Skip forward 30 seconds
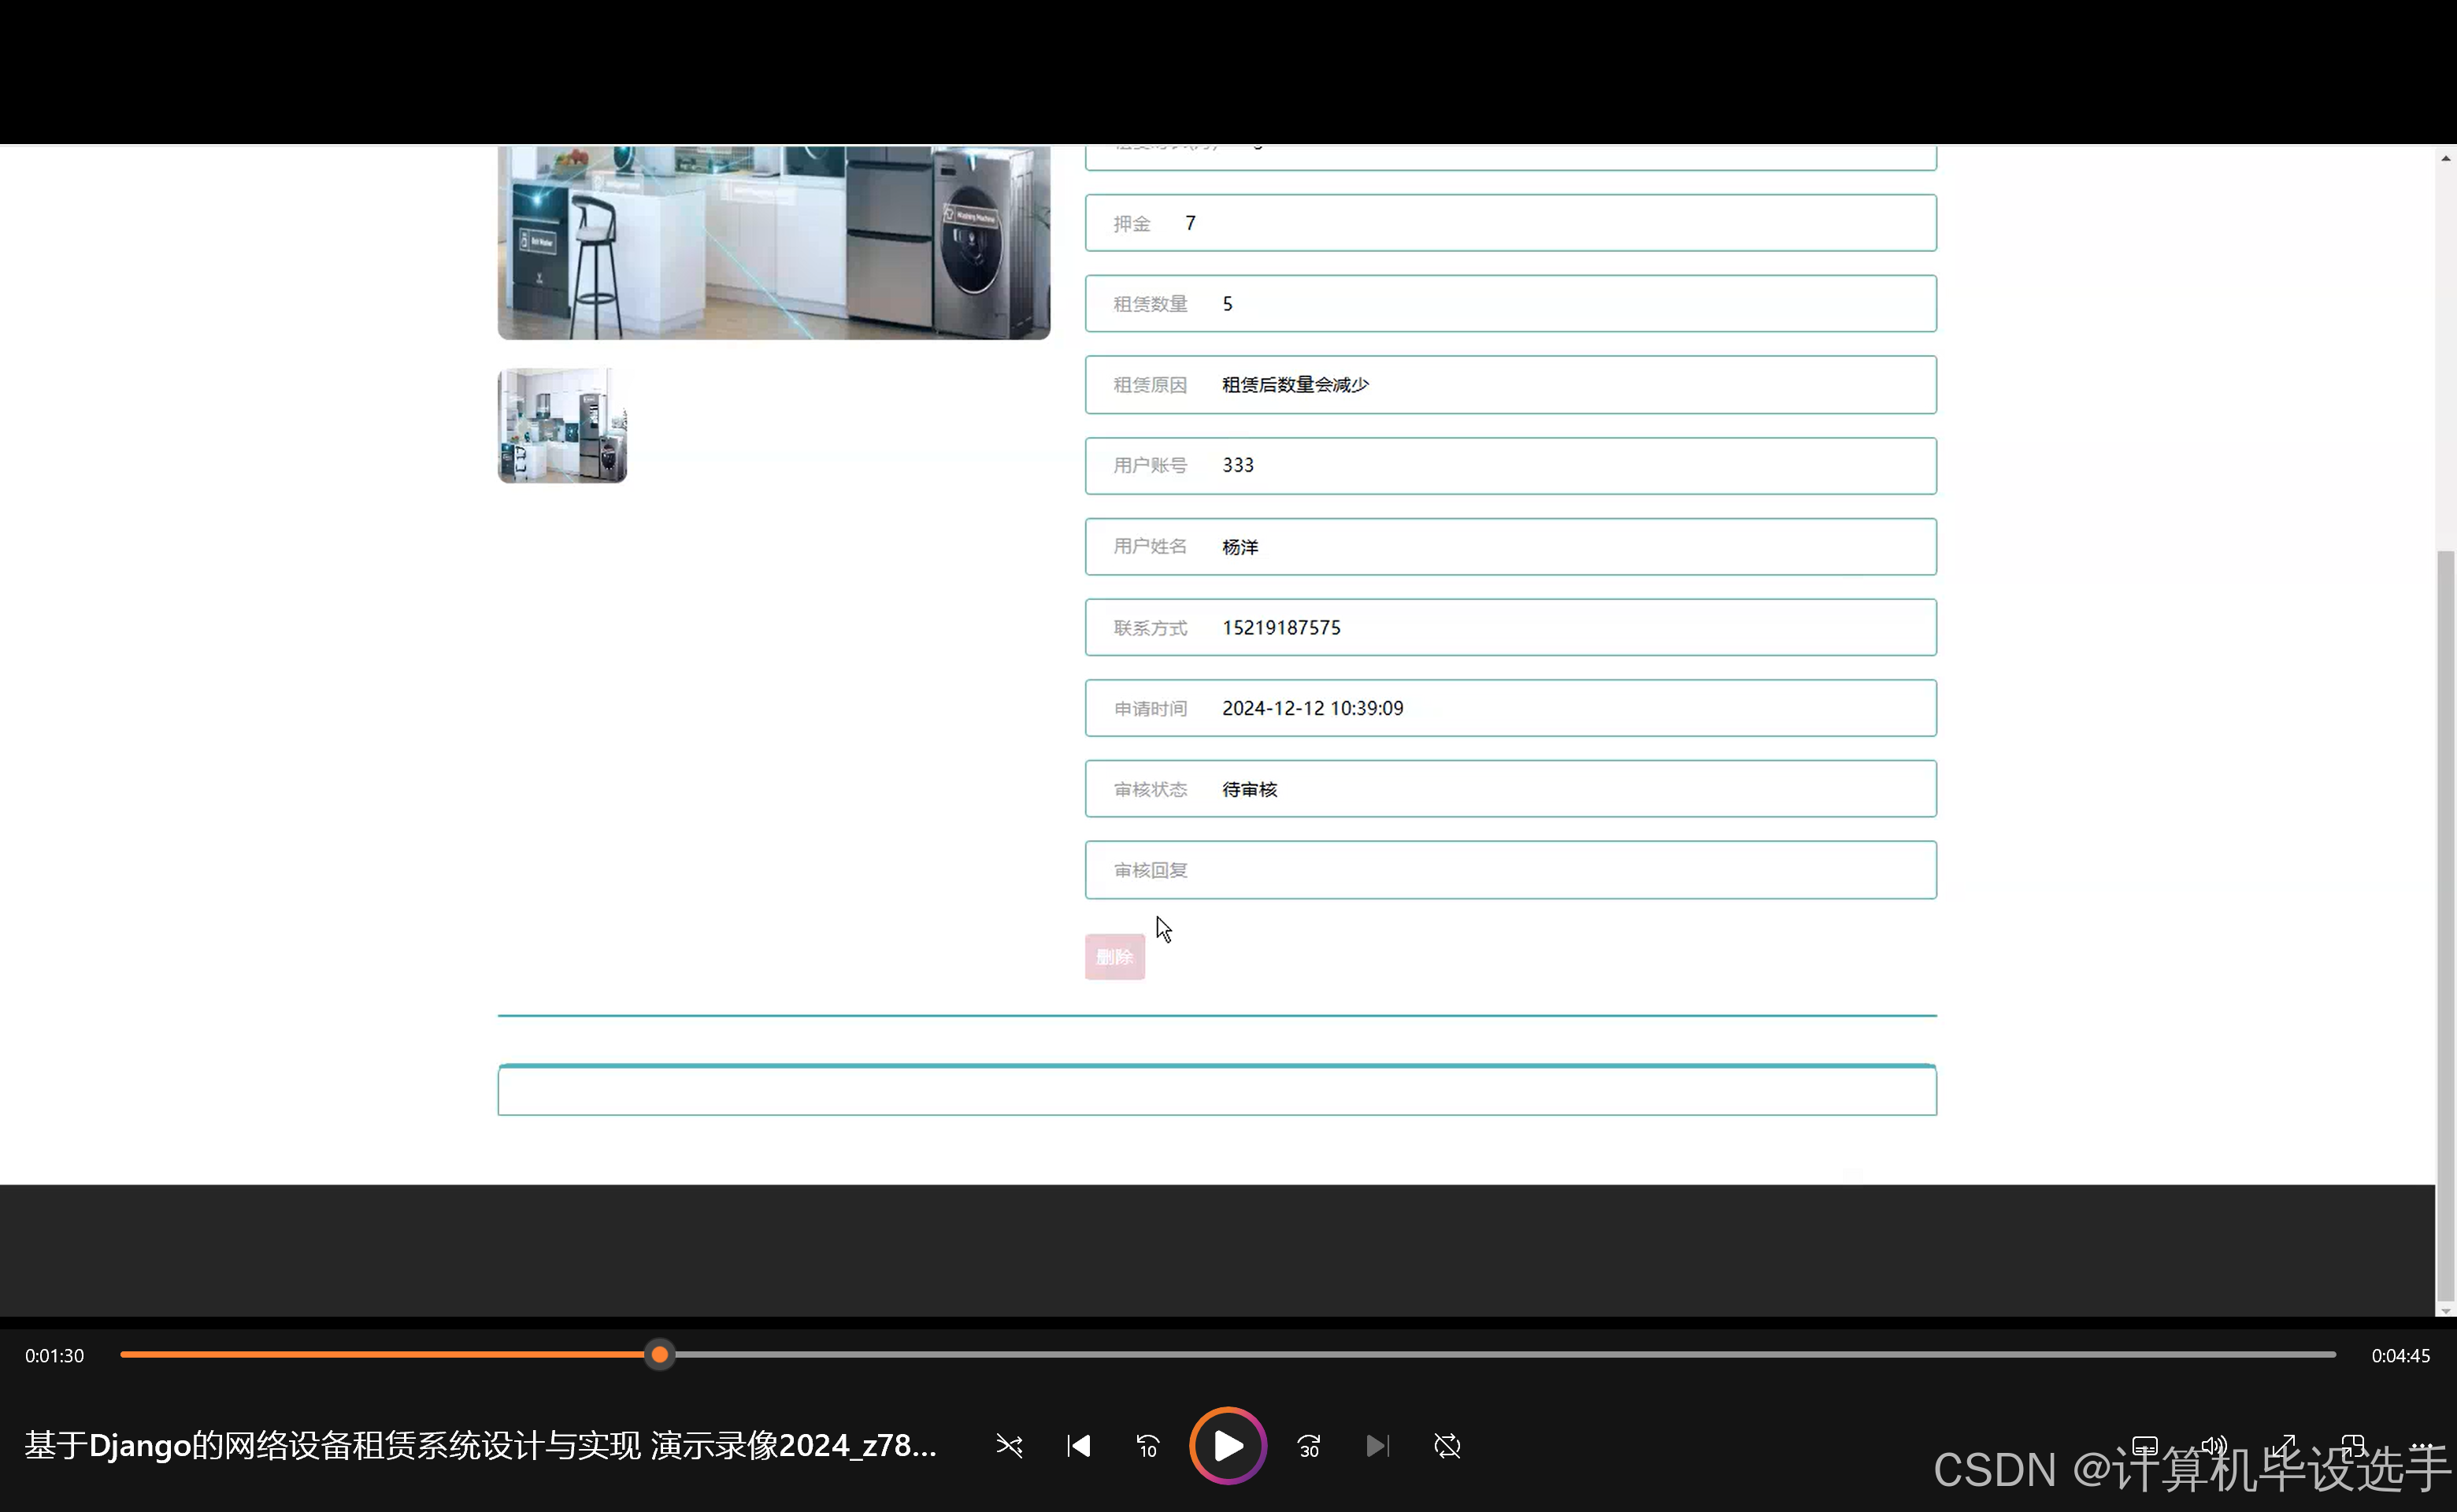Image resolution: width=2457 pixels, height=1512 pixels. (x=1309, y=1446)
